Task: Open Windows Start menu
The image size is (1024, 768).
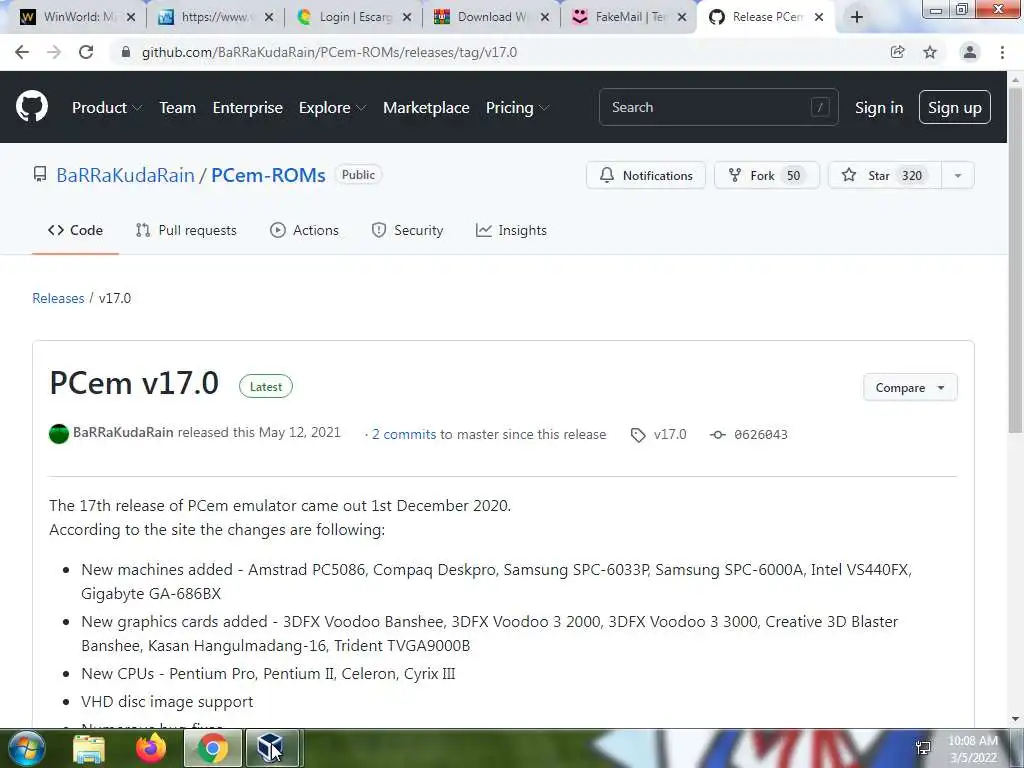Action: (x=27, y=748)
